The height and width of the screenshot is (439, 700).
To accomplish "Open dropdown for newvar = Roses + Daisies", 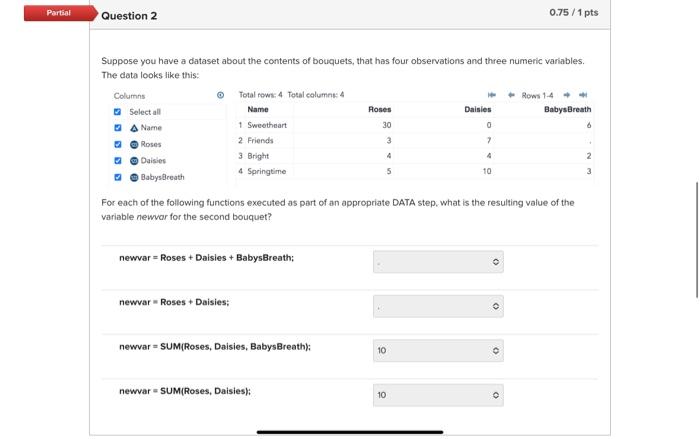I will [438, 306].
